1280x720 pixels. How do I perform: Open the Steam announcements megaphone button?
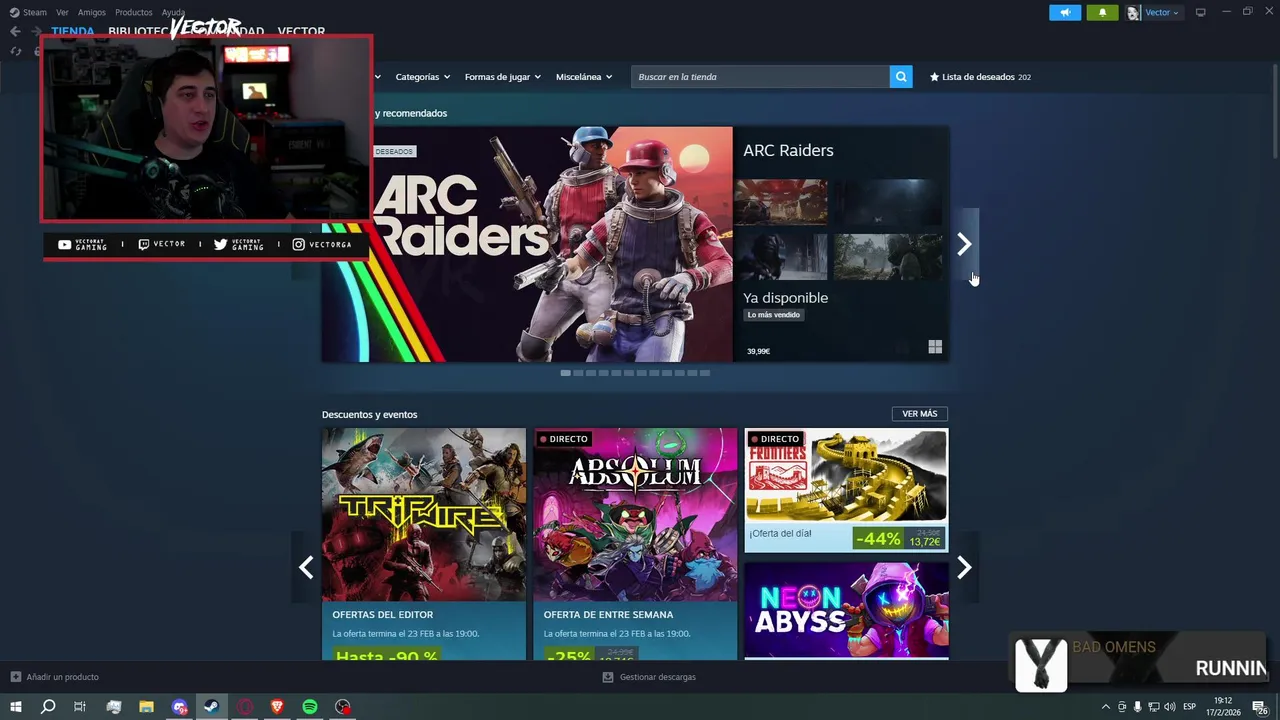click(1065, 12)
